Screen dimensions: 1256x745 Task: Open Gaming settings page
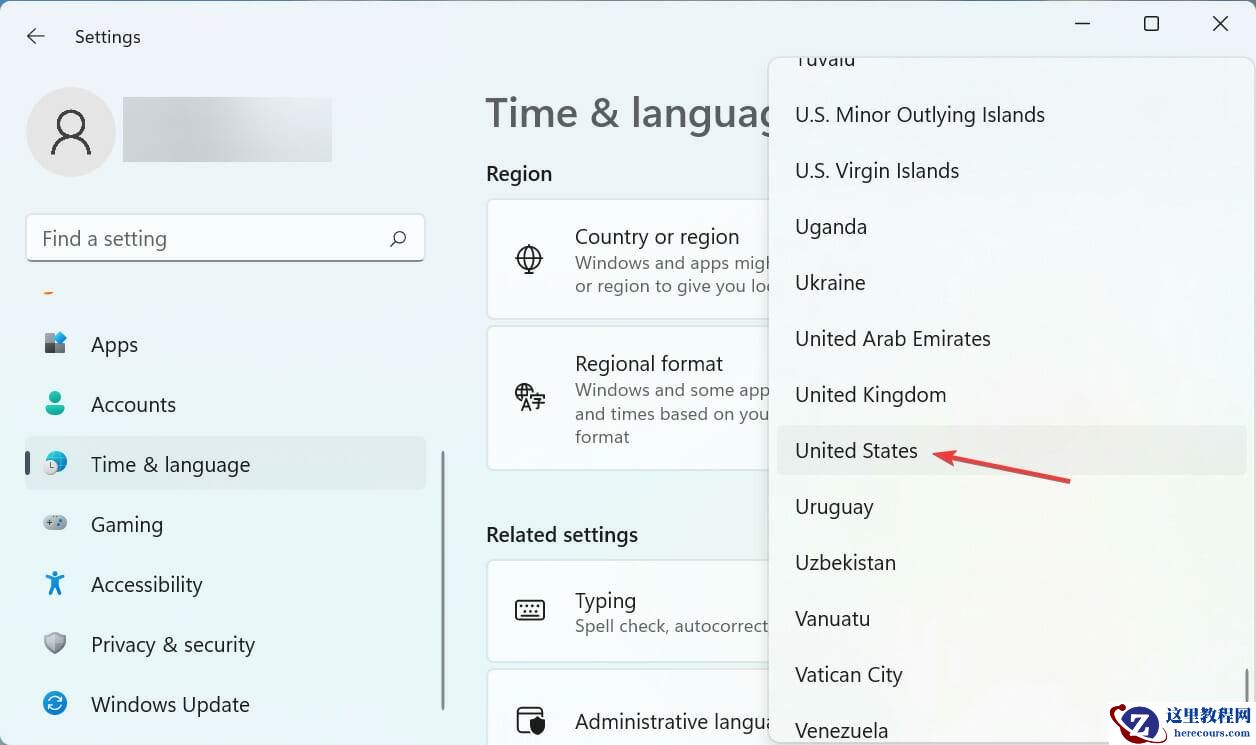pos(225,524)
